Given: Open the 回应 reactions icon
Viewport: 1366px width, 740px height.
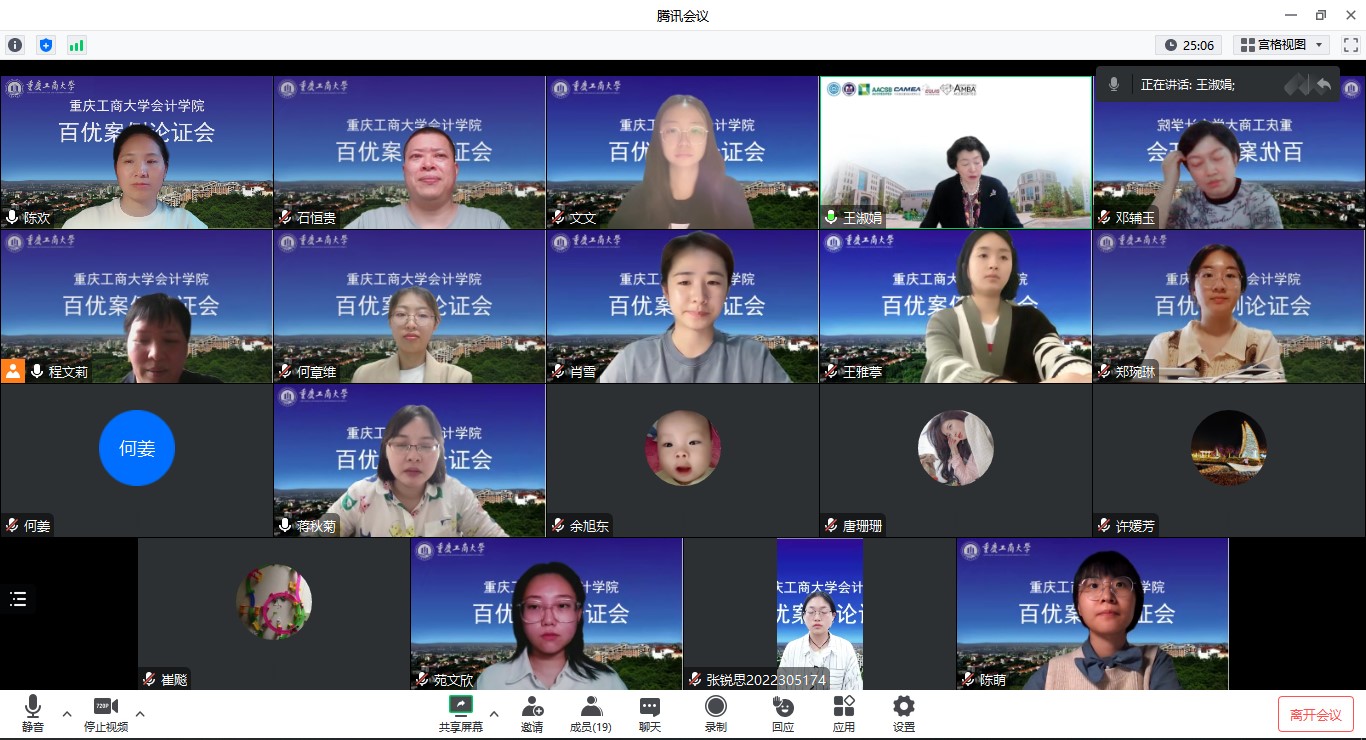Looking at the screenshot, I should (x=783, y=714).
